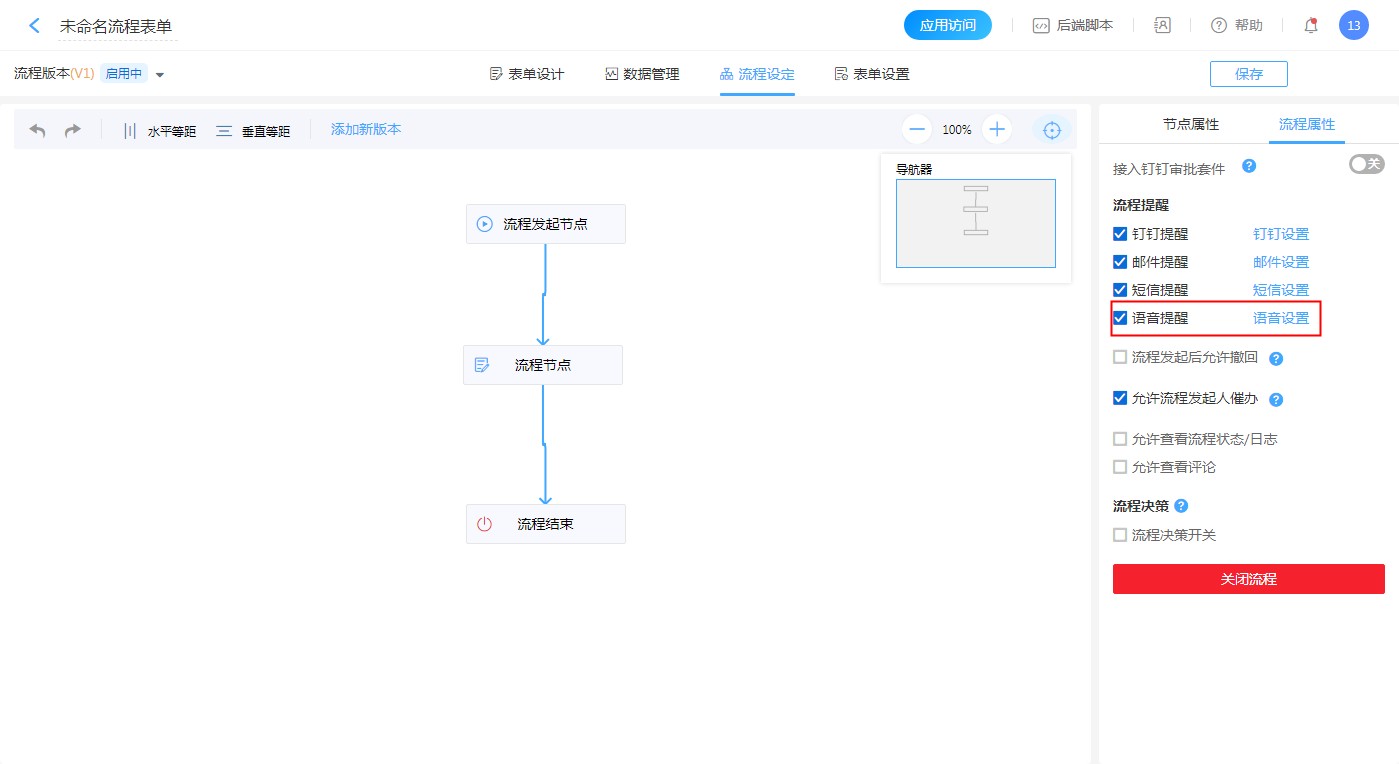Click the 保存 button
The image size is (1399, 764).
1248,74
